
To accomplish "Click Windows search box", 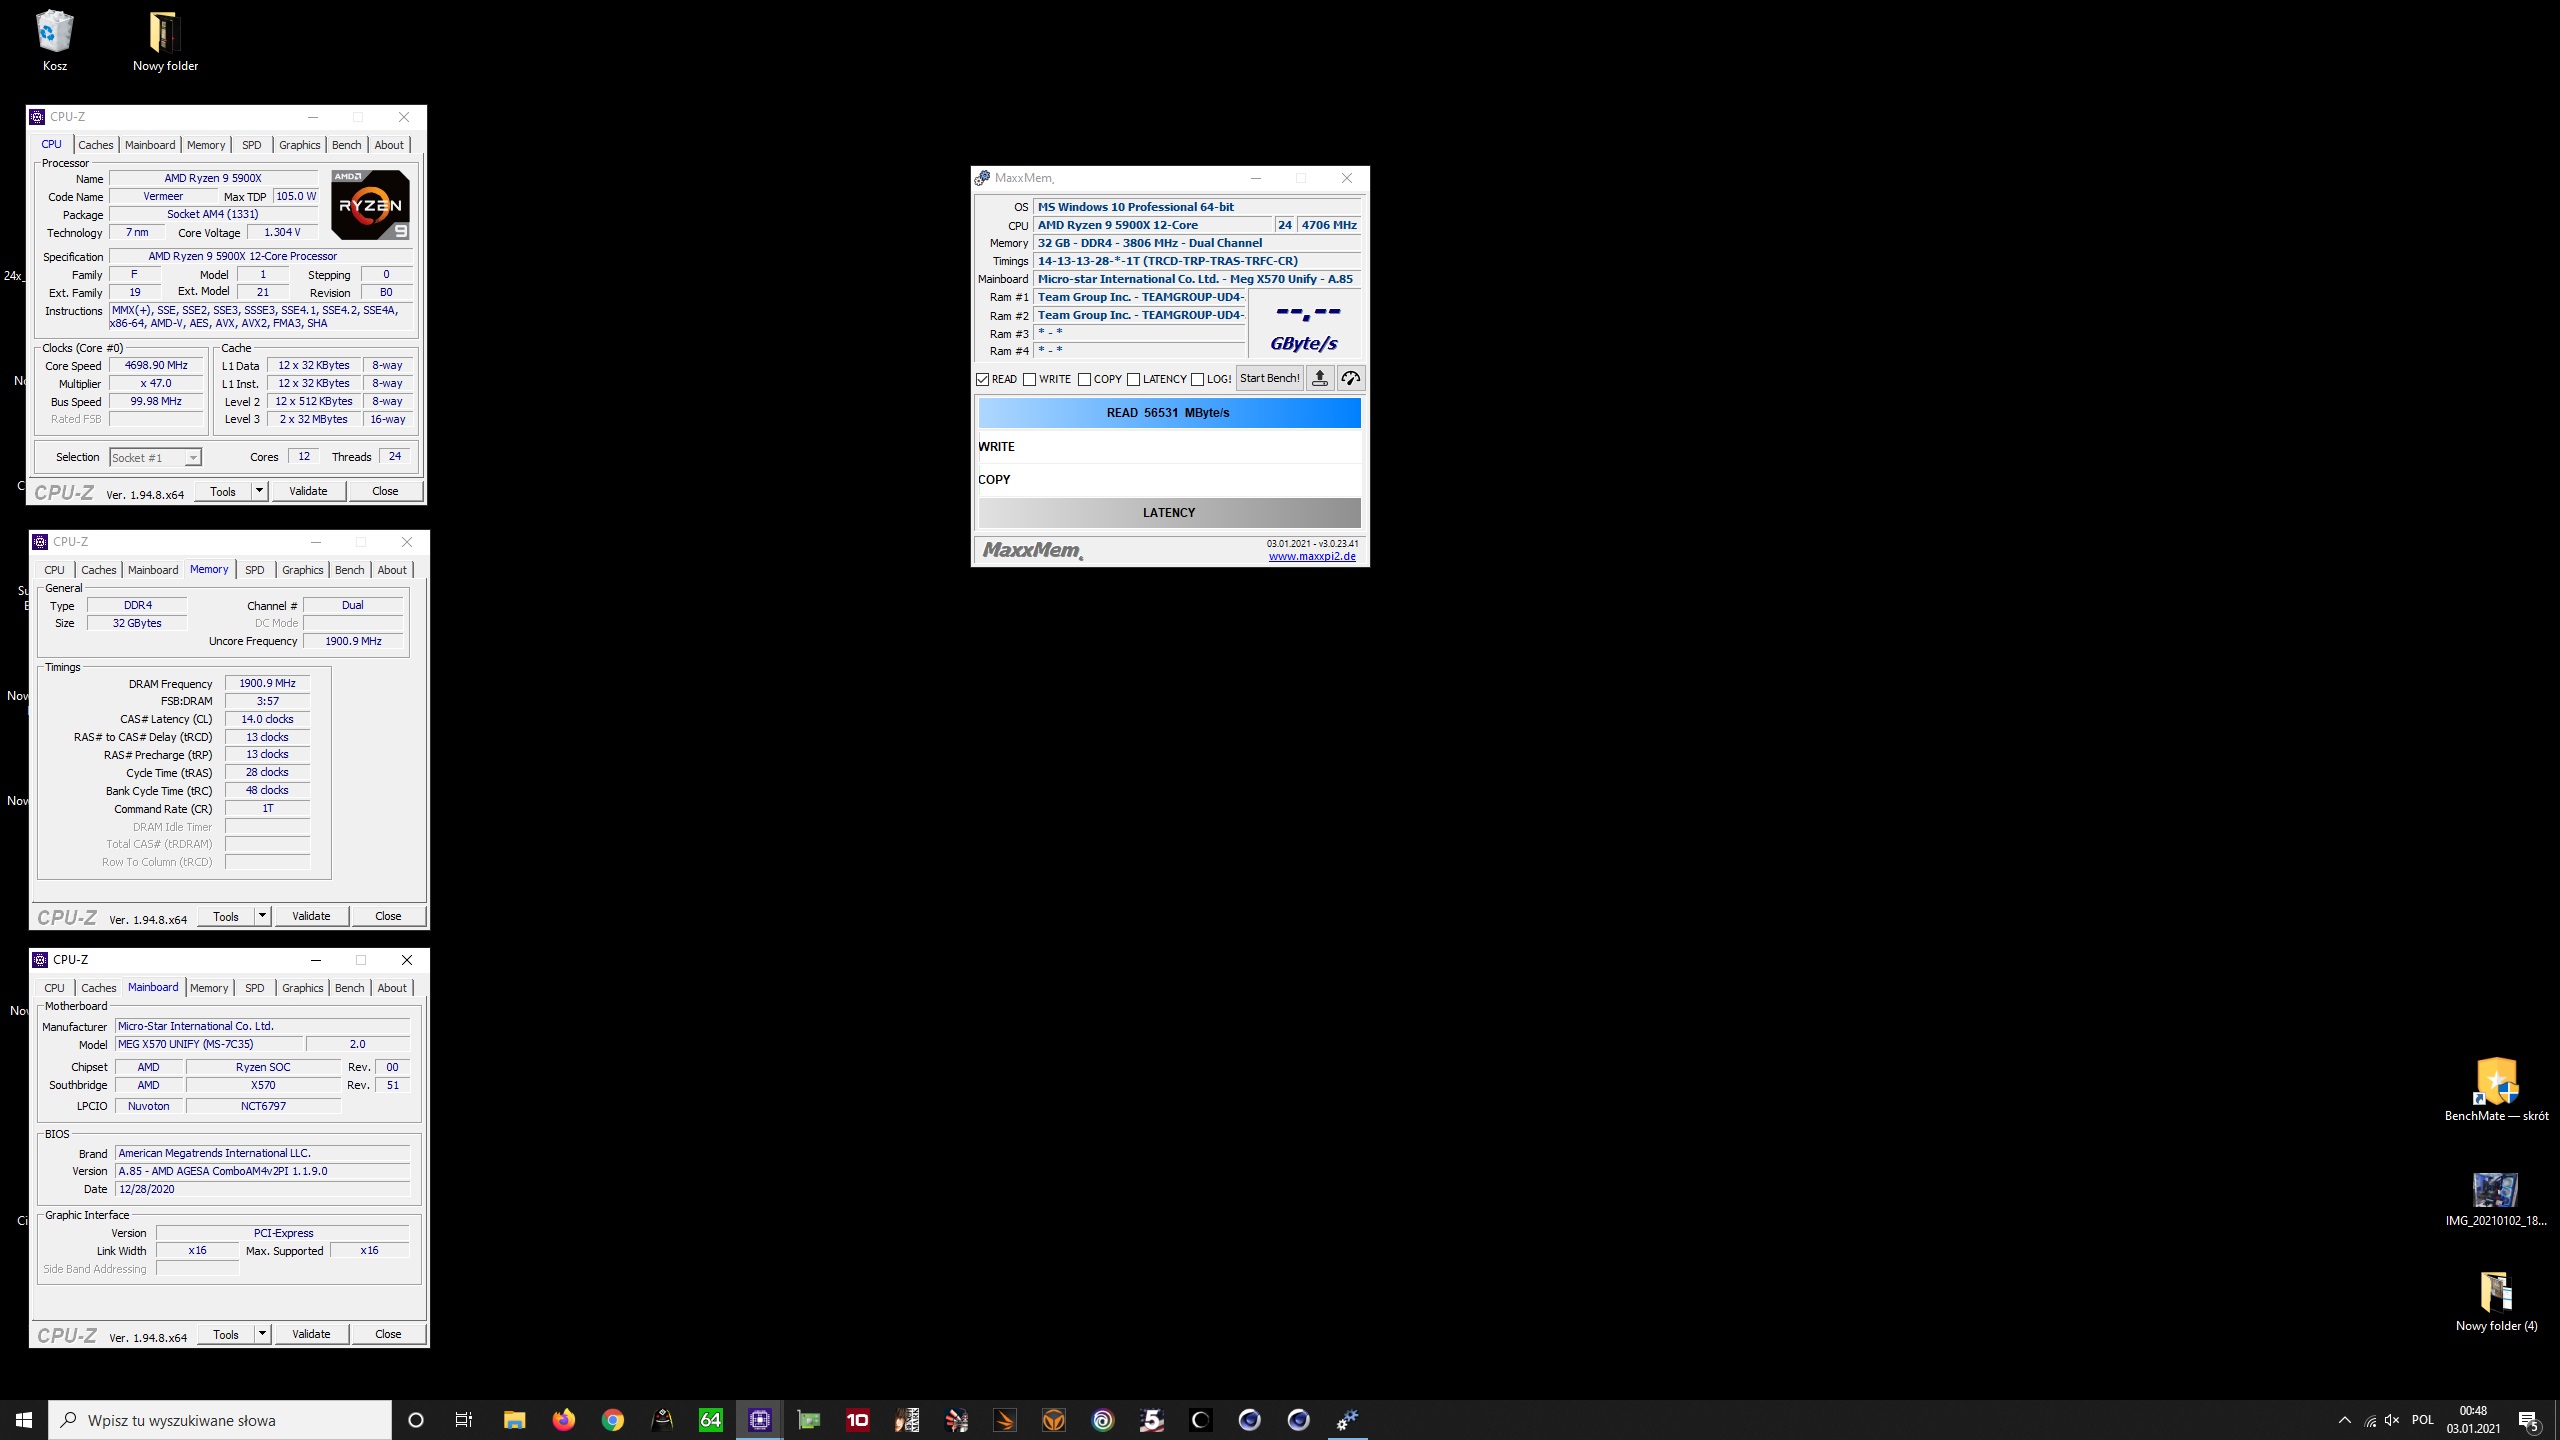I will pyautogui.click(x=220, y=1420).
